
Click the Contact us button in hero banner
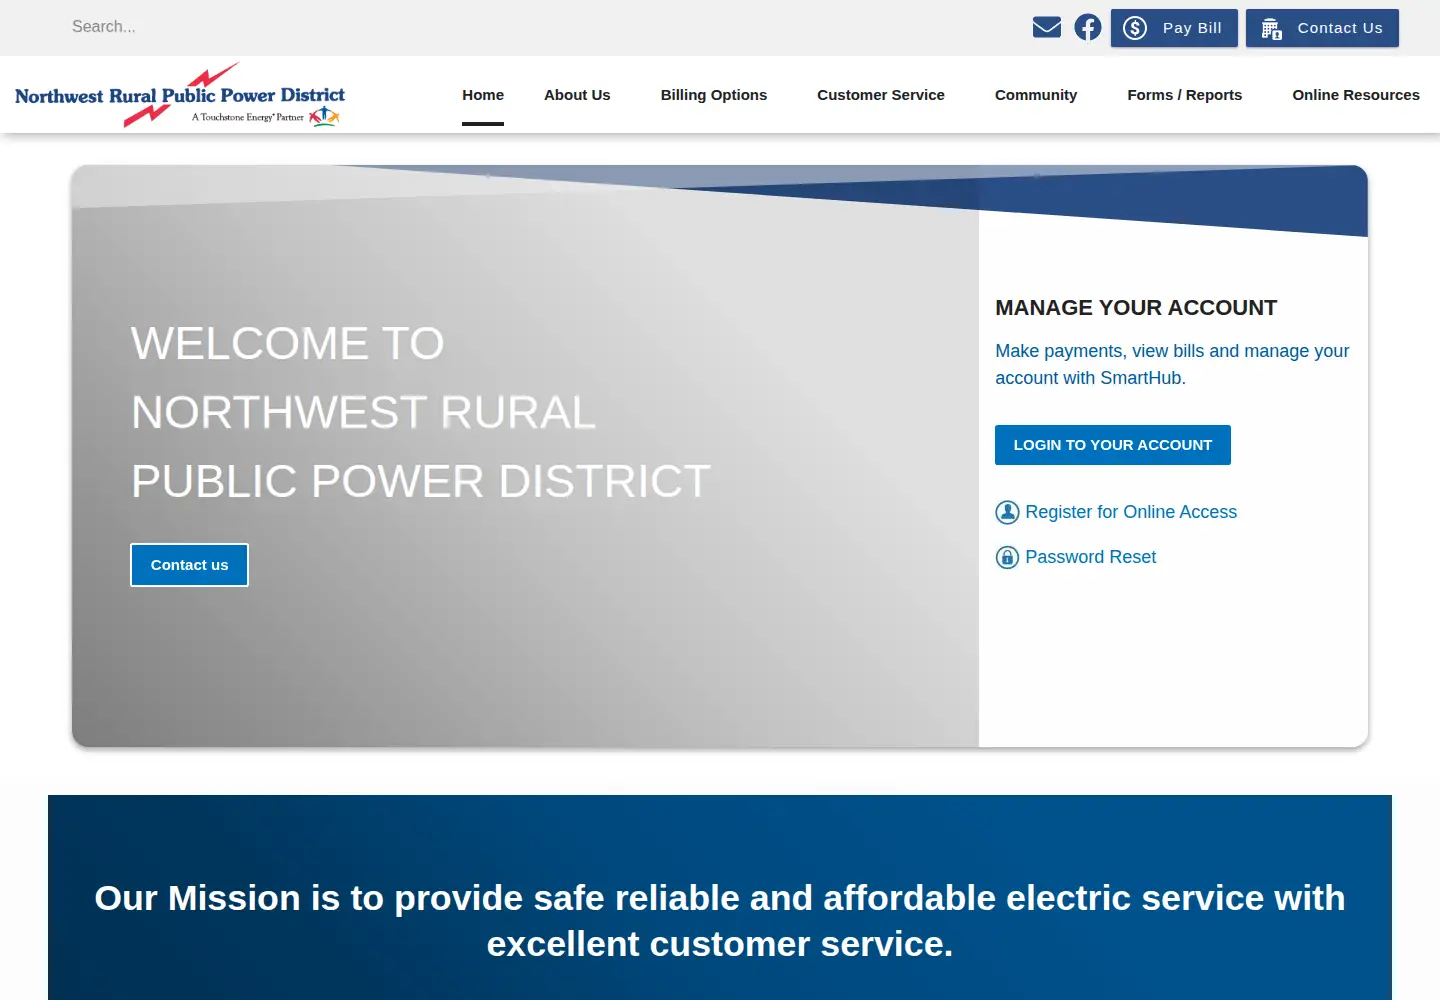pos(190,565)
